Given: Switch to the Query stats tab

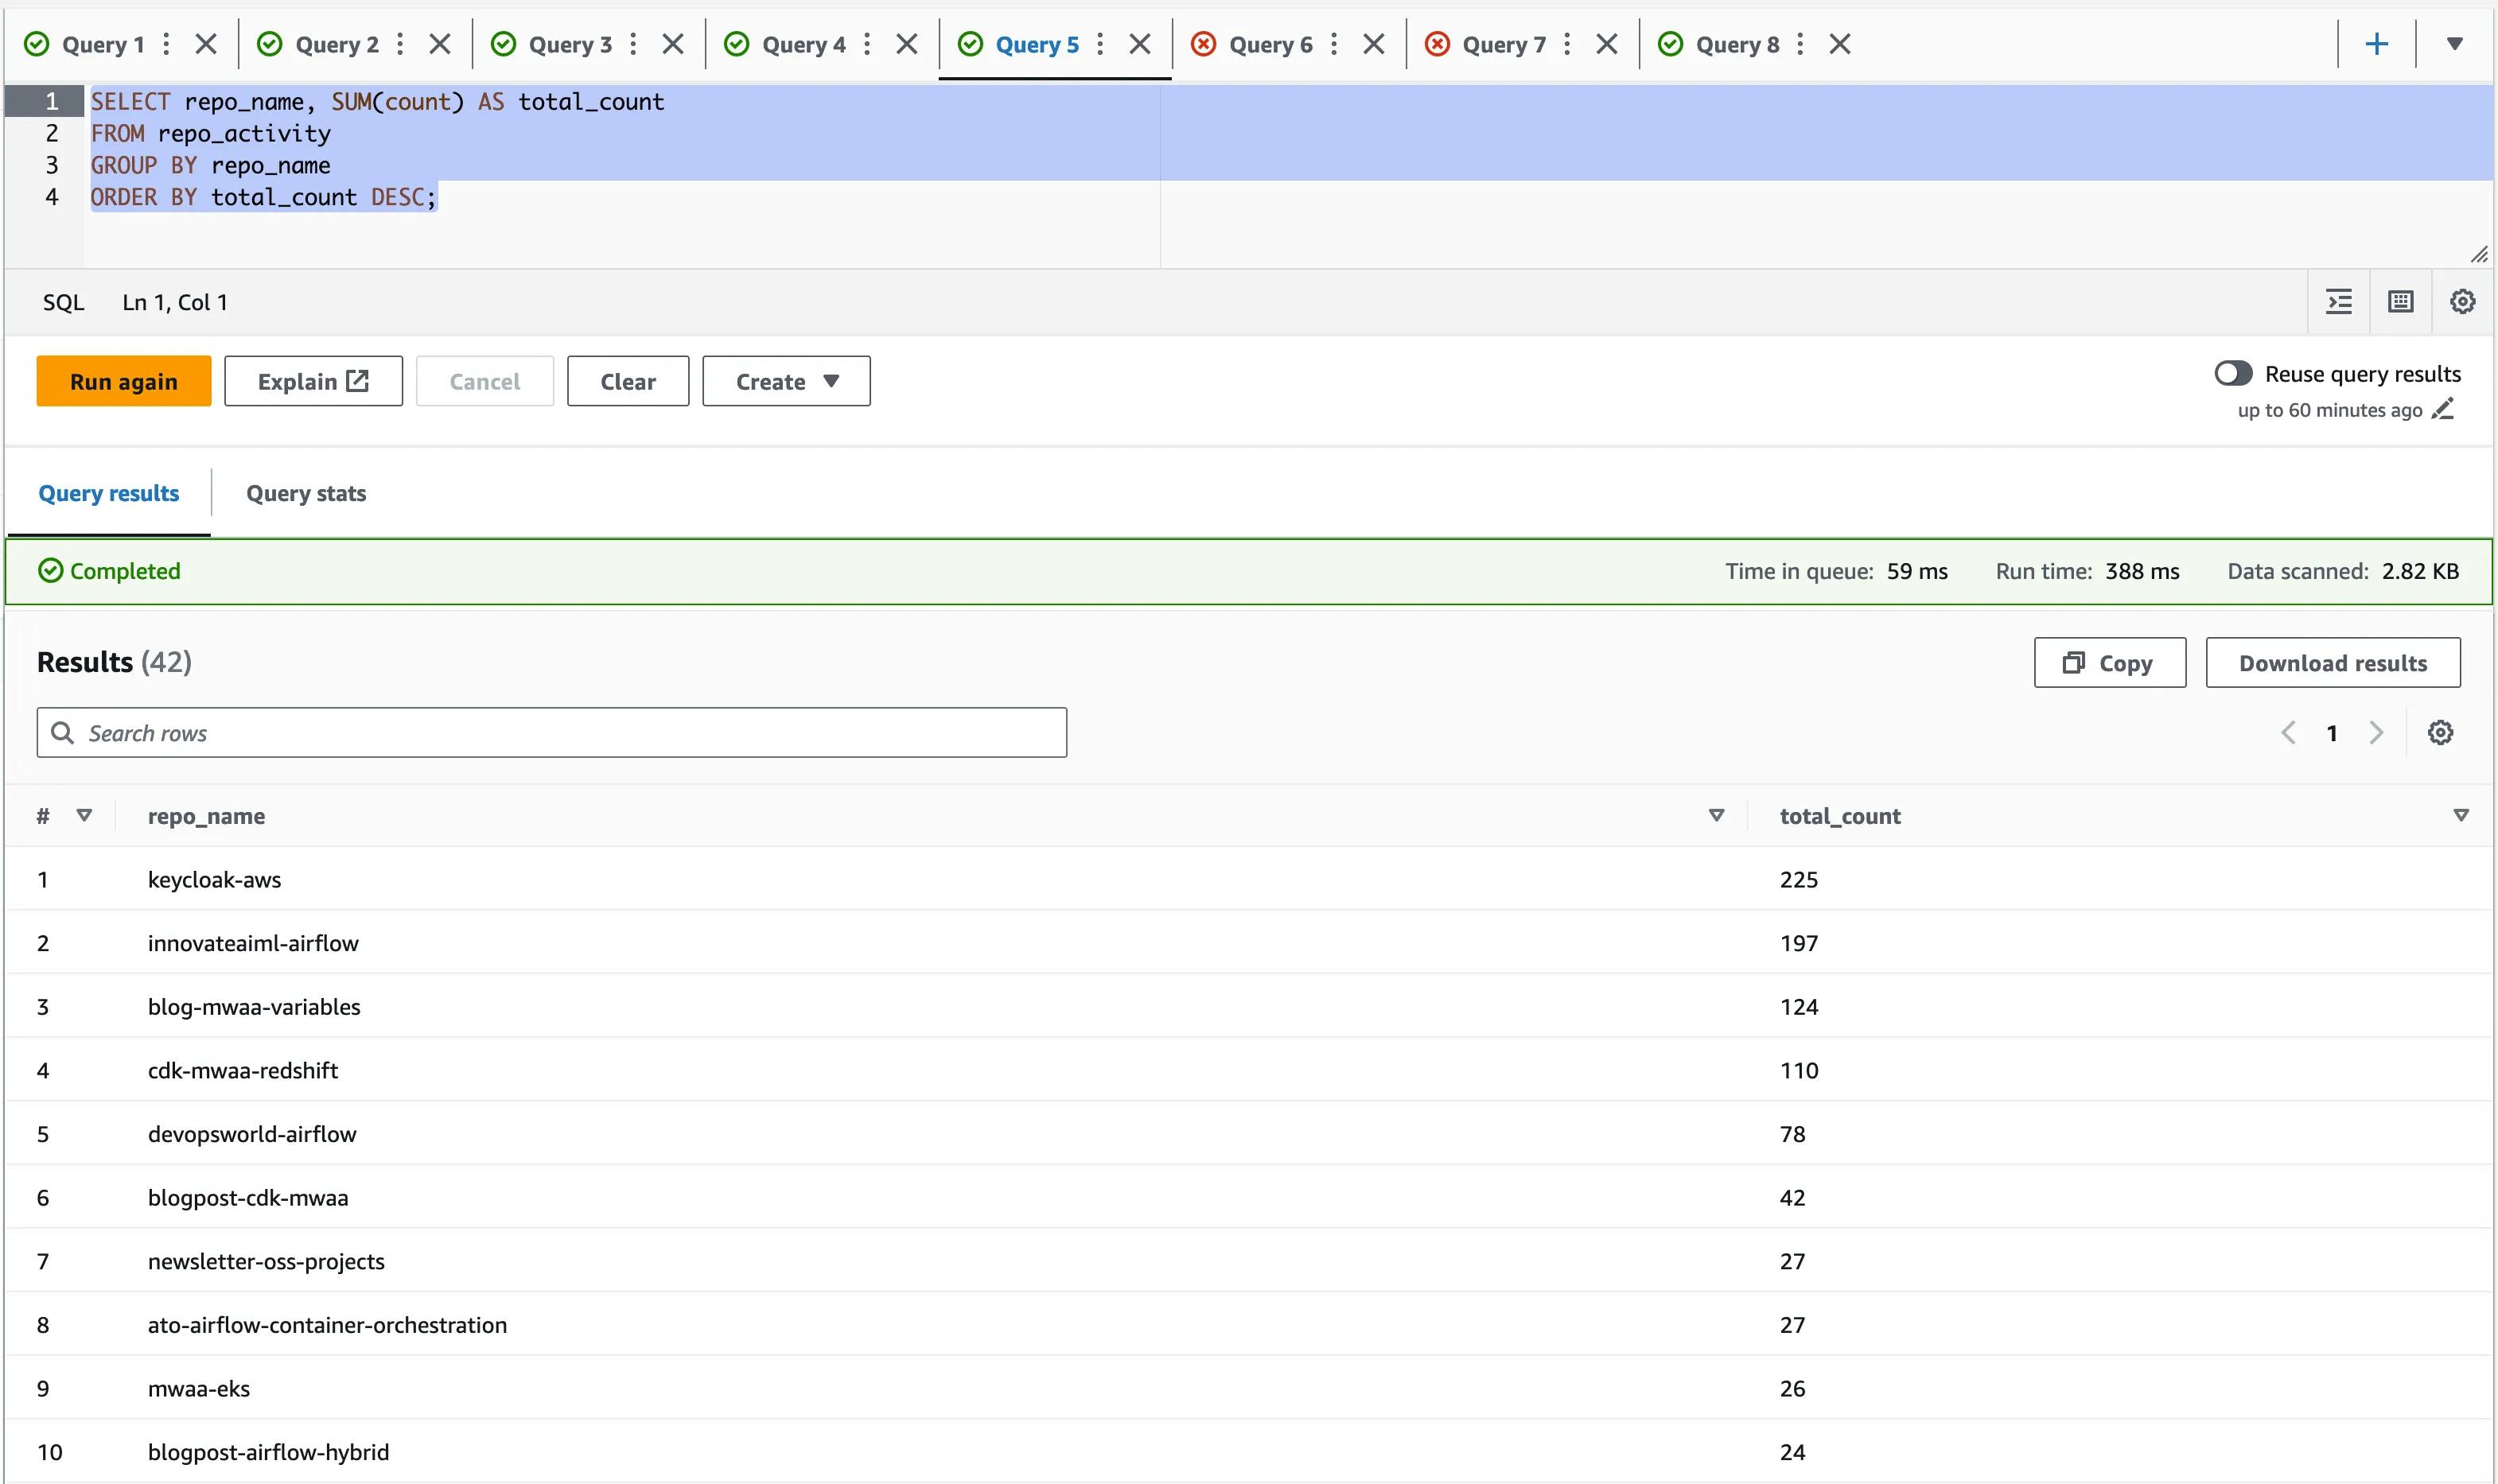Looking at the screenshot, I should (x=305, y=493).
